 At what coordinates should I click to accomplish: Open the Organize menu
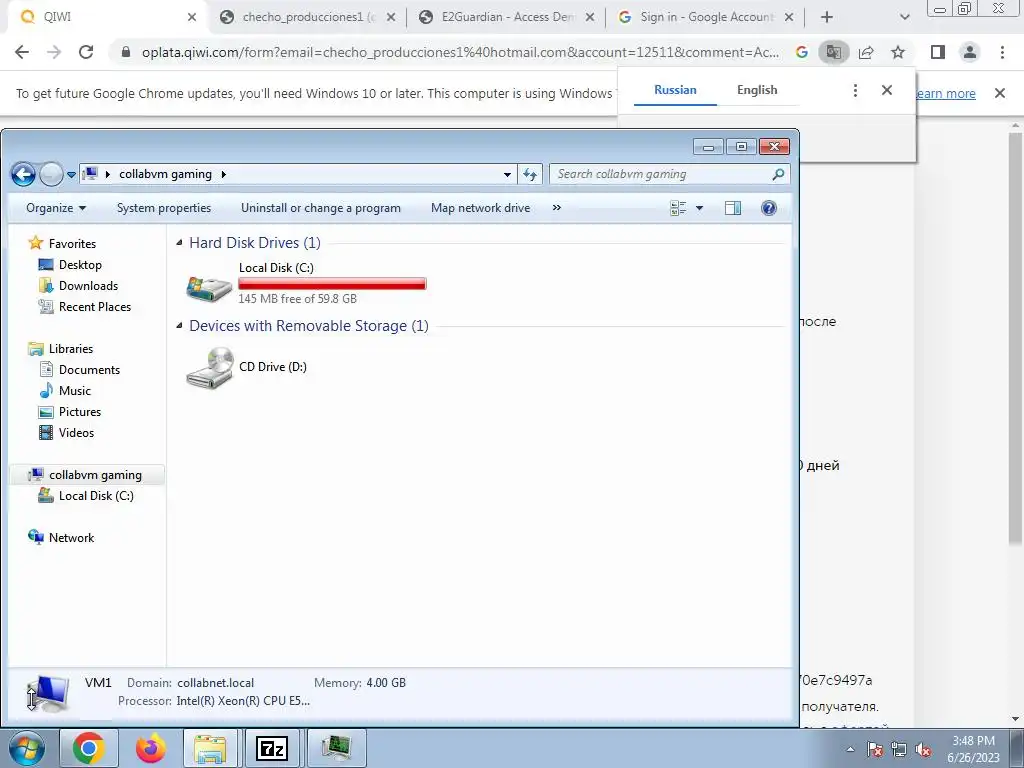pyautogui.click(x=56, y=208)
